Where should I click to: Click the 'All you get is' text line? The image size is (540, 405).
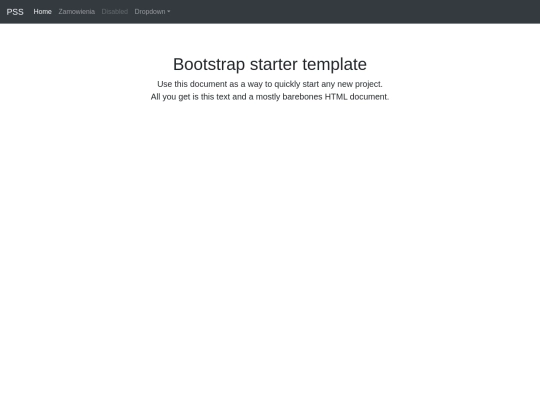point(270,97)
